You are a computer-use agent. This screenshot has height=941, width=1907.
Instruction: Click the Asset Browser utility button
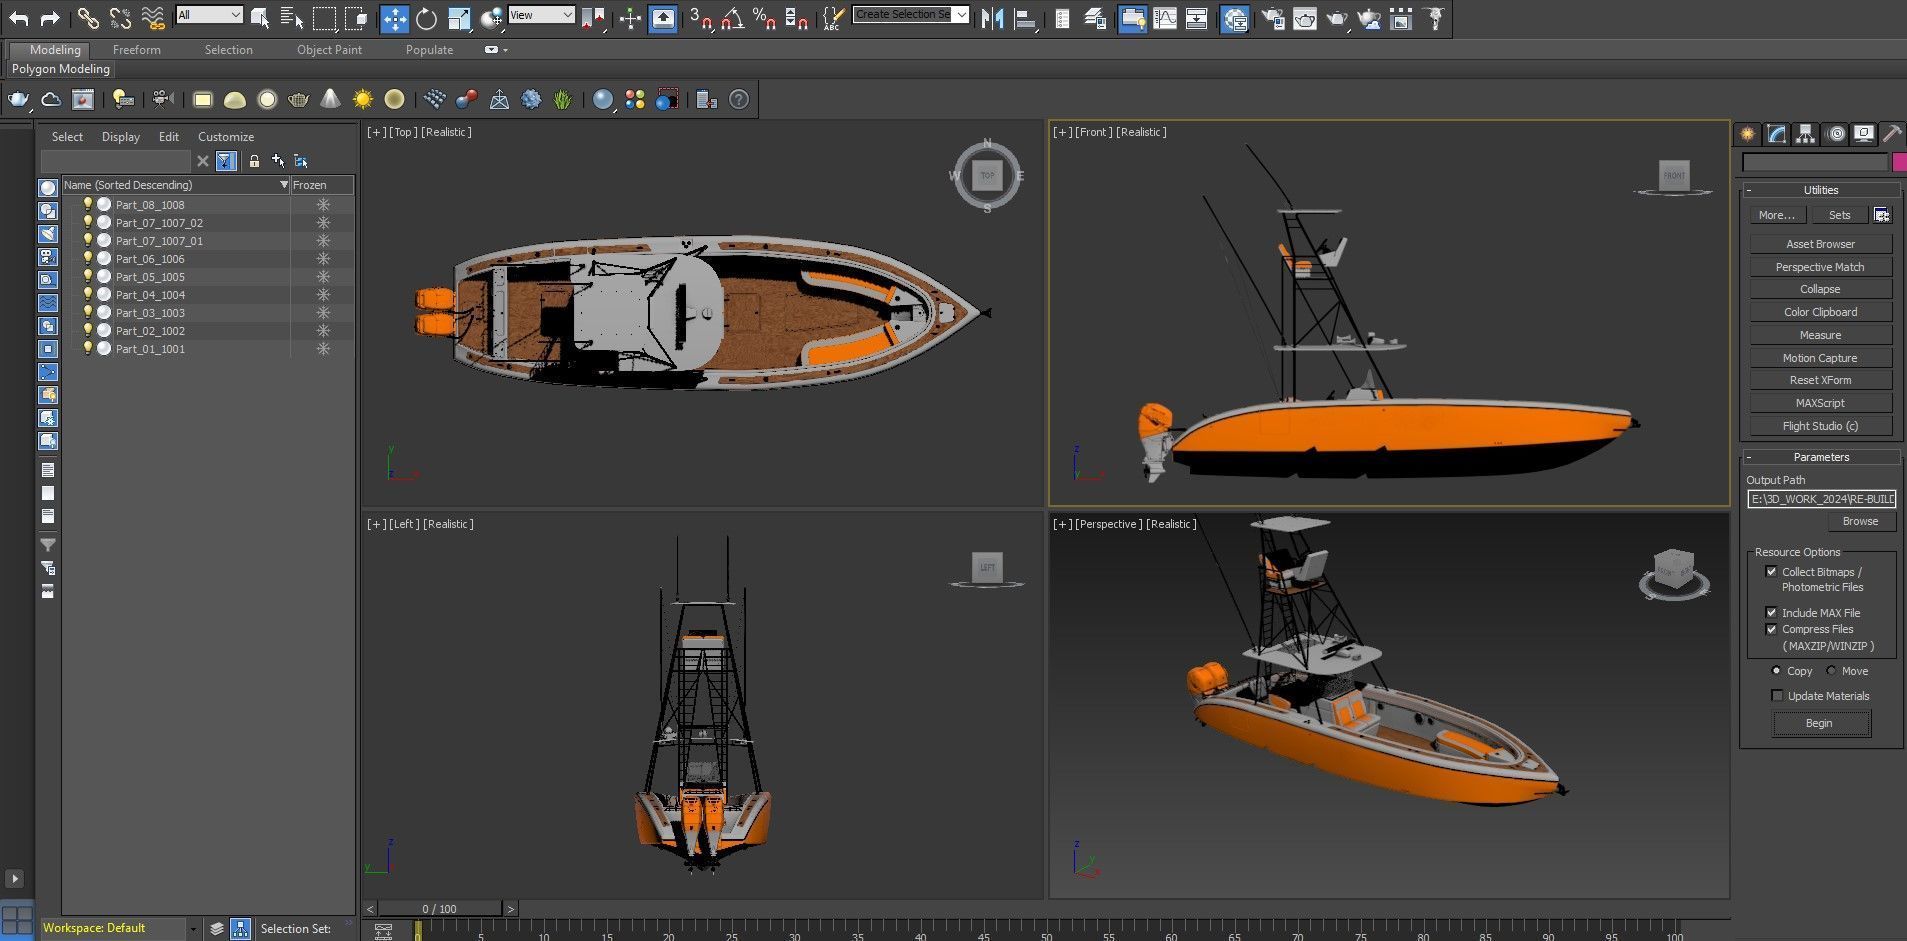tap(1820, 244)
